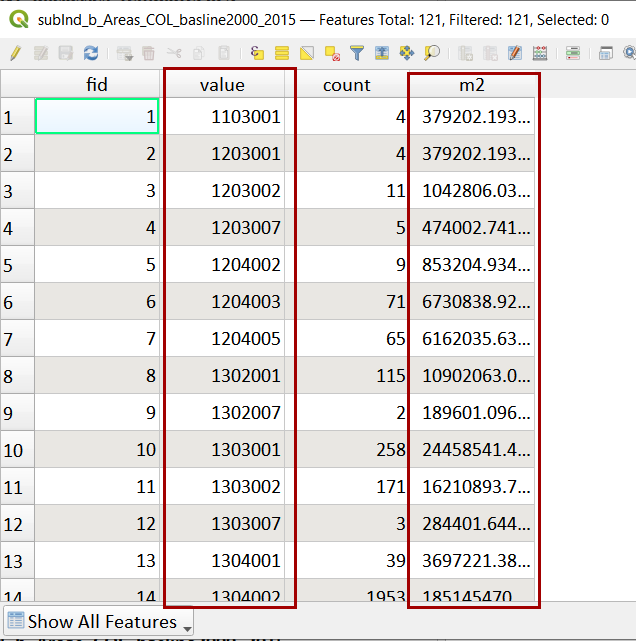Click the Invert selection icon

pos(307,53)
